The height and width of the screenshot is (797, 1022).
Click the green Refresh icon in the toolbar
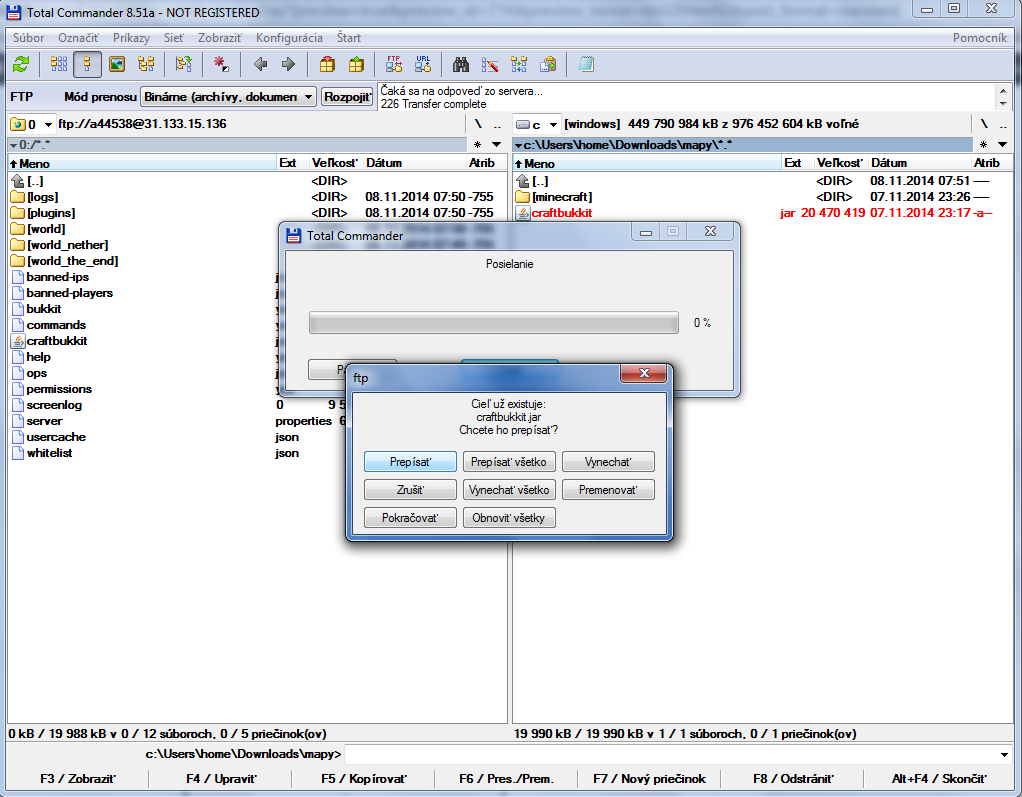click(21, 64)
